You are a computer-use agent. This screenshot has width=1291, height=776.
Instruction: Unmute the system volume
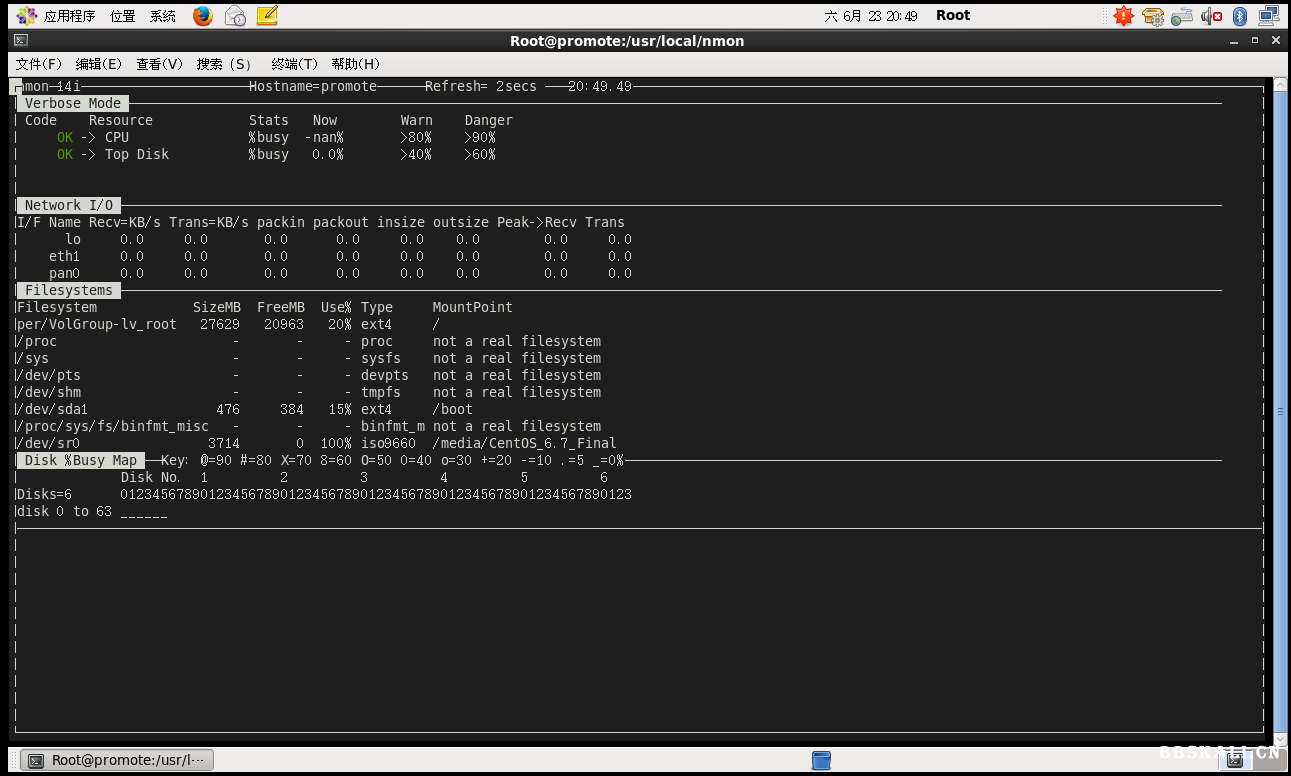click(x=1211, y=15)
